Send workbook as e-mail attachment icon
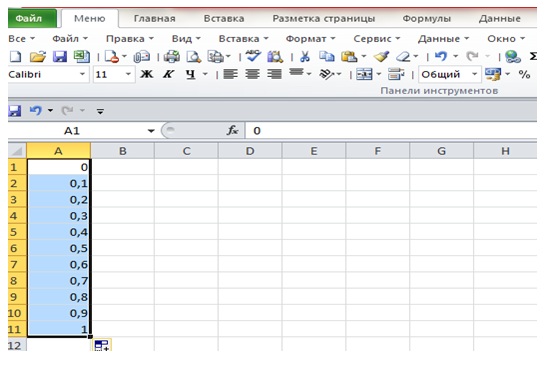 142,57
